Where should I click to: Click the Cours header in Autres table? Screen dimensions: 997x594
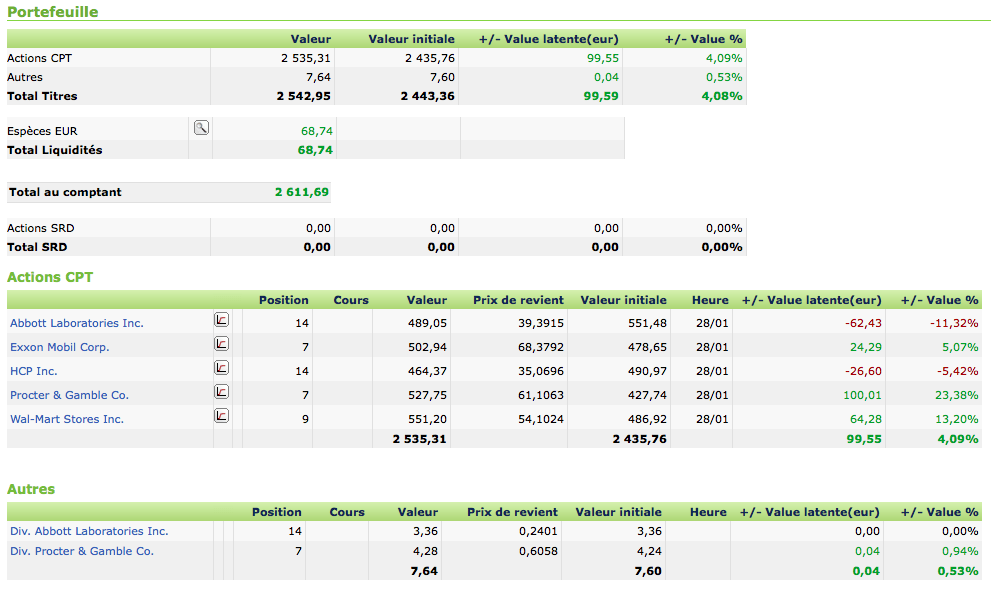(x=347, y=512)
